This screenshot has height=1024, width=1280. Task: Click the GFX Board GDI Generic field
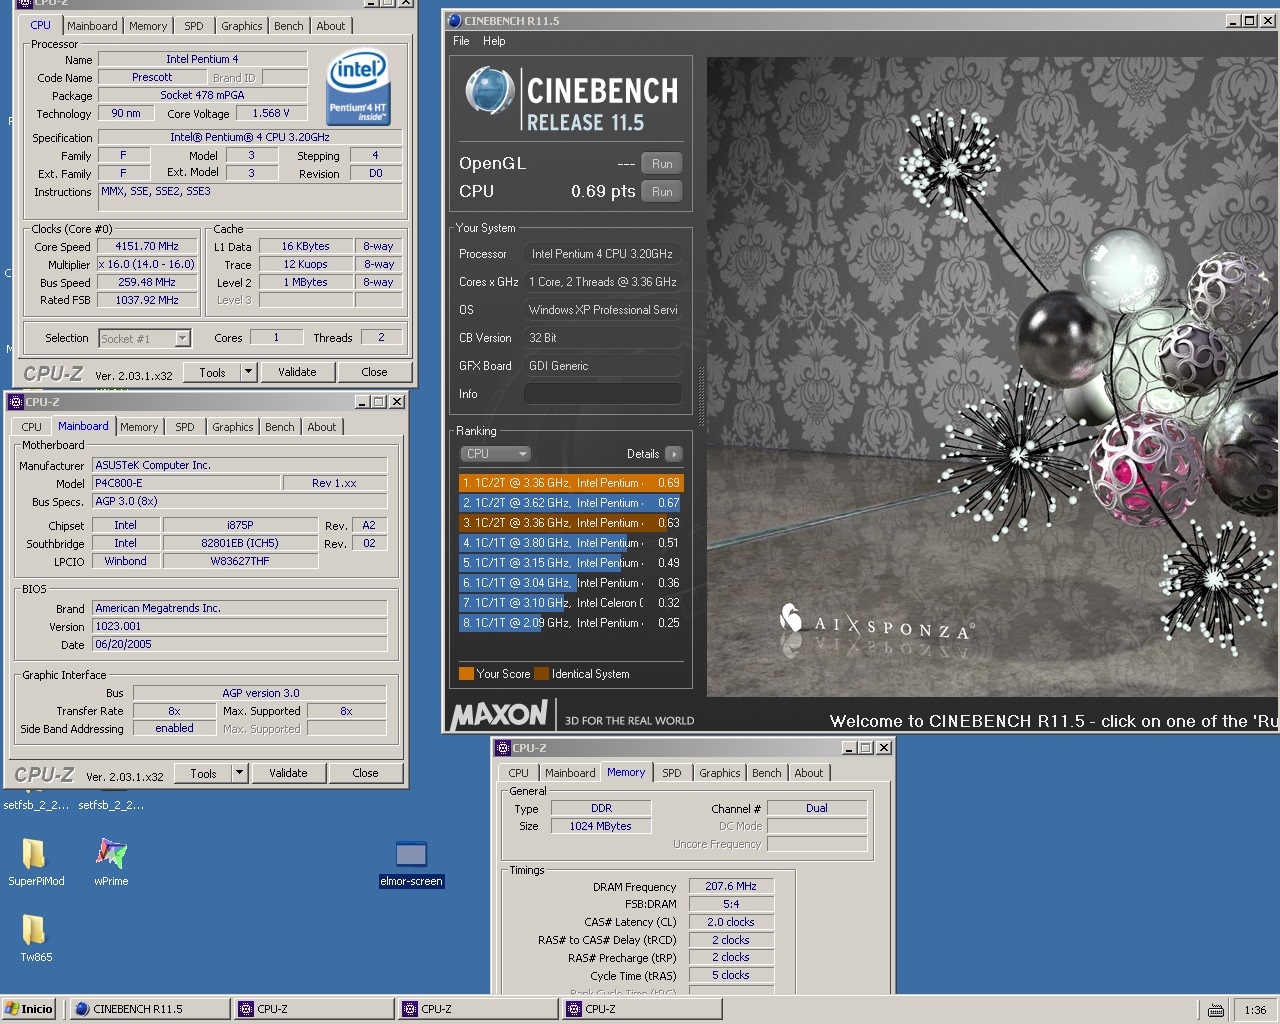pos(603,366)
